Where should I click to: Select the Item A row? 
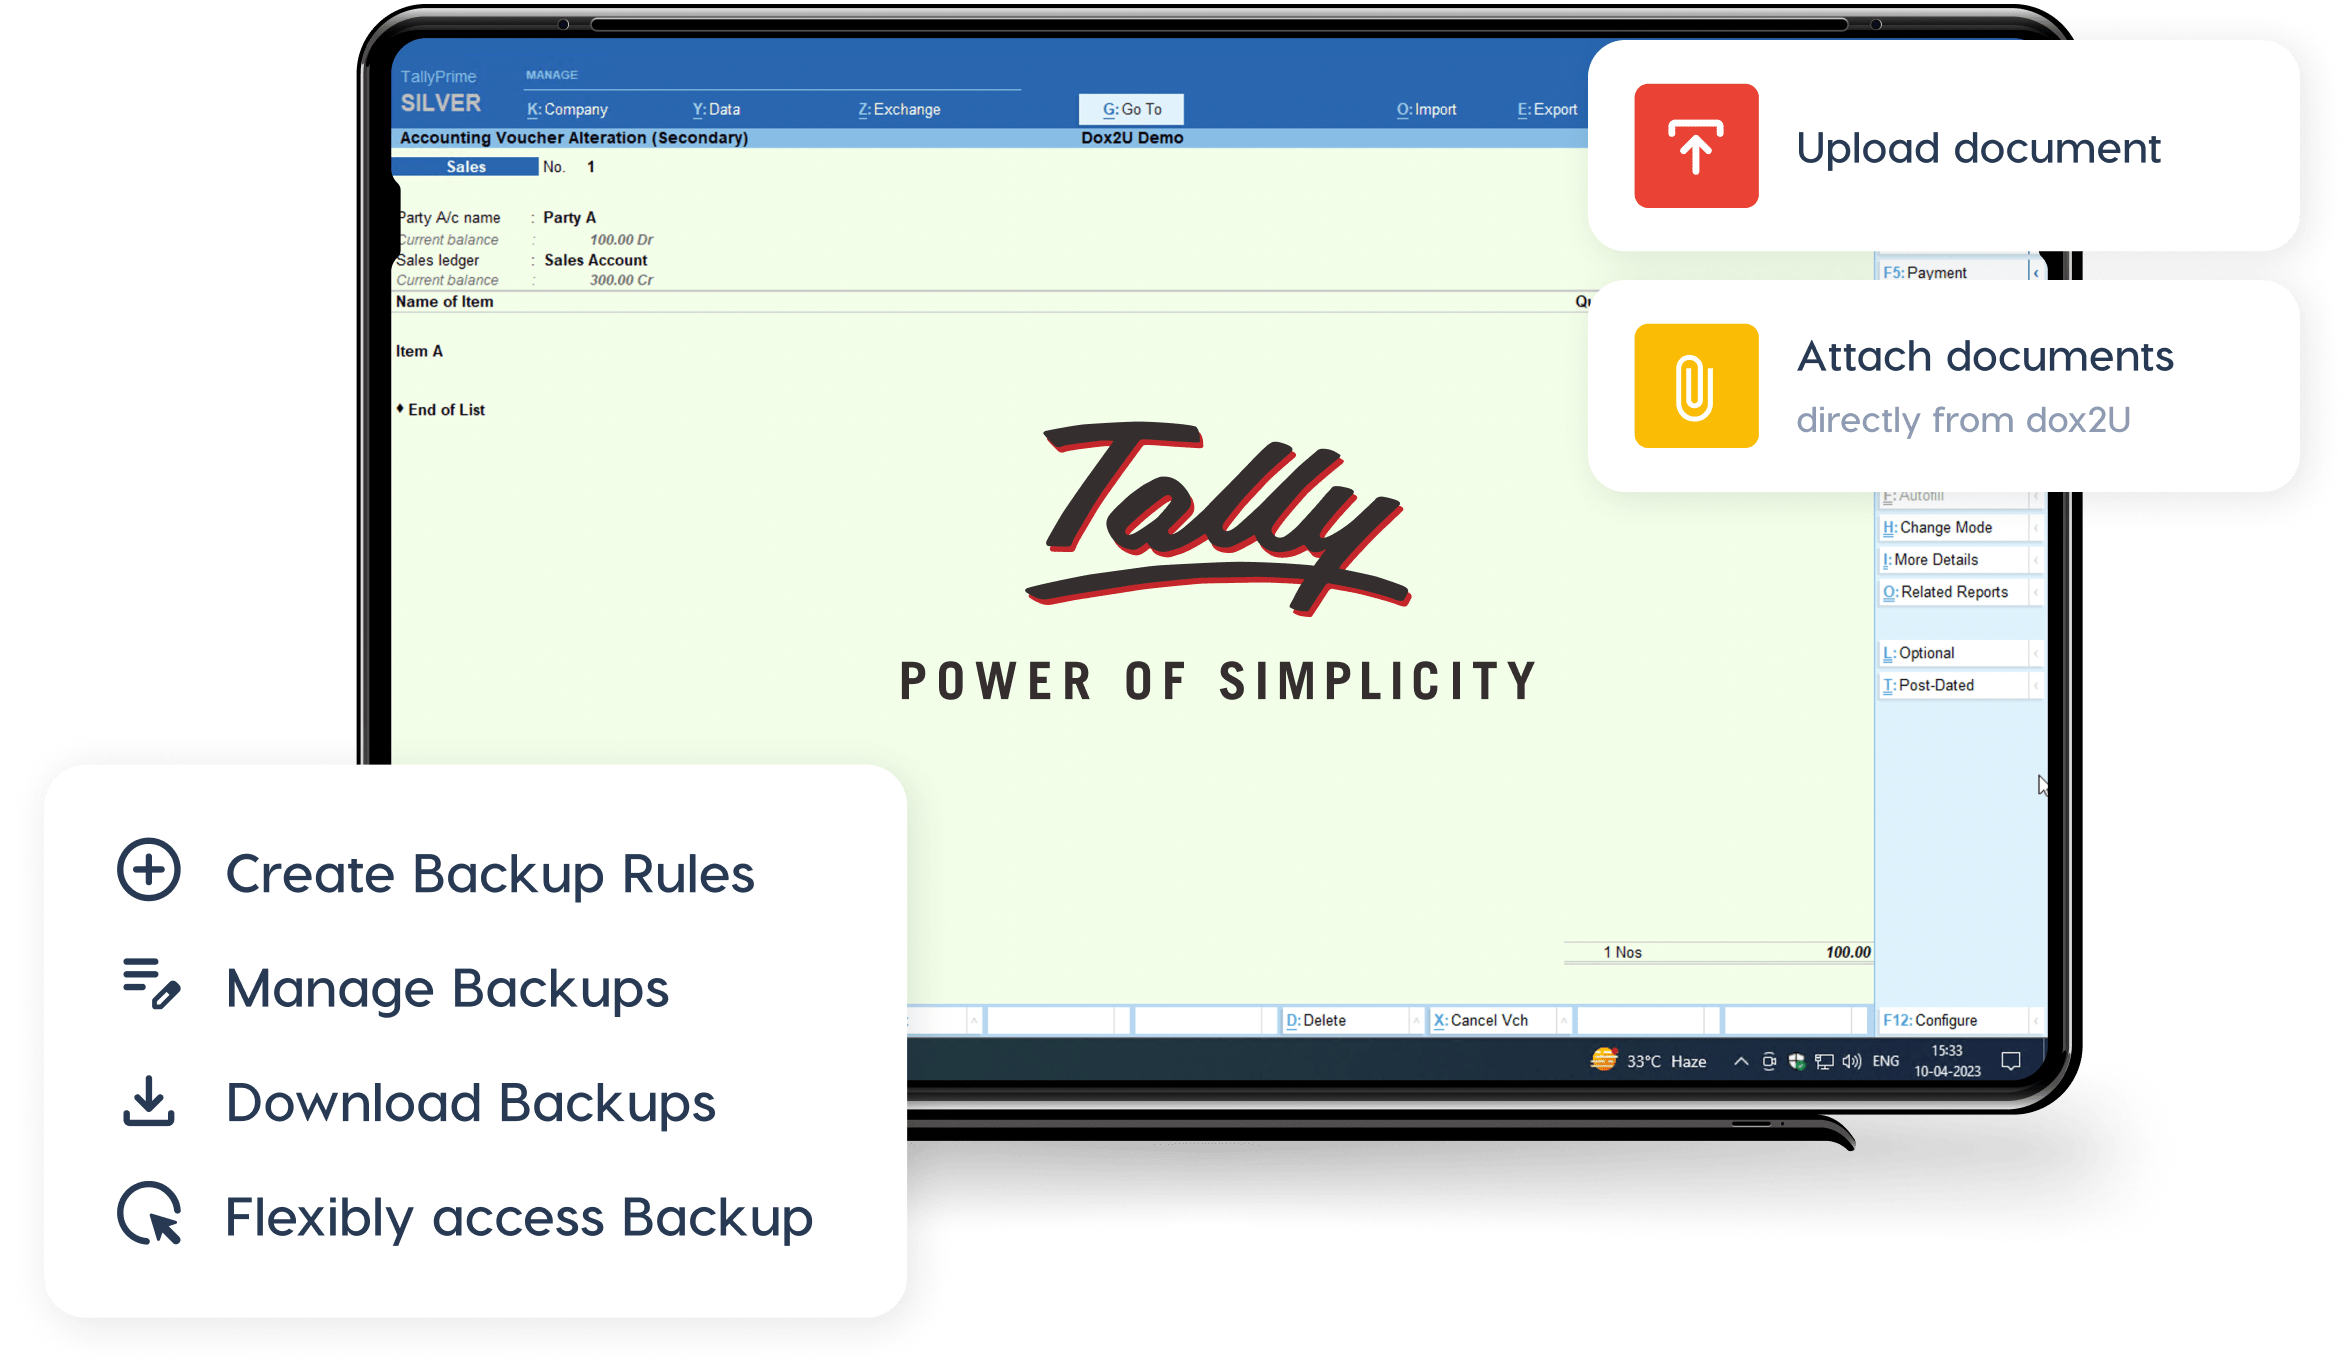click(x=419, y=351)
